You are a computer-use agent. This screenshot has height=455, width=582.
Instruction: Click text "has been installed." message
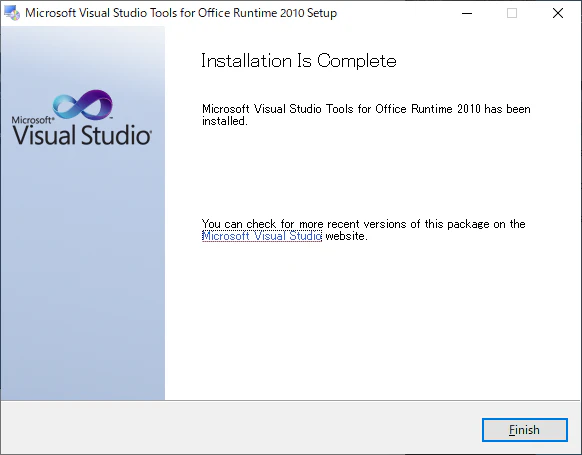pyautogui.click(x=366, y=115)
